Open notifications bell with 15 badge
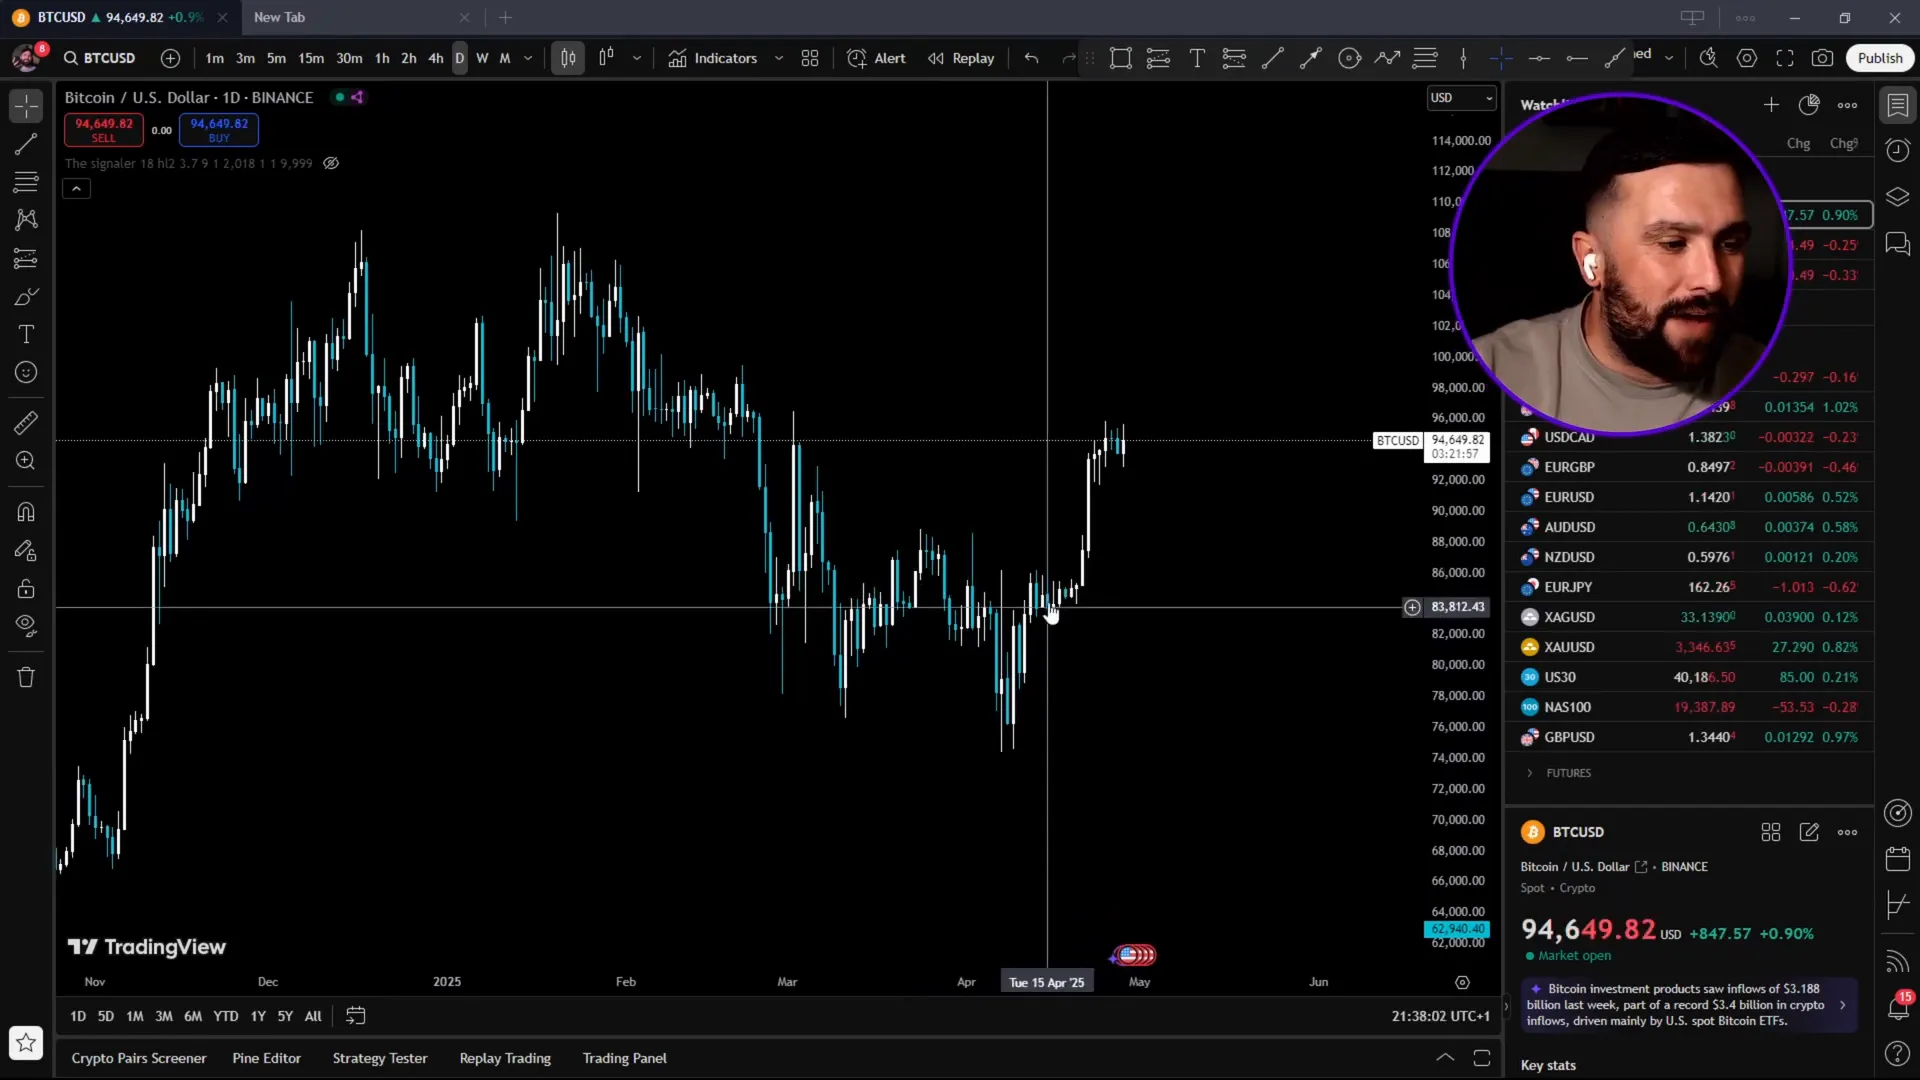Image resolution: width=1920 pixels, height=1080 pixels. (1897, 1007)
